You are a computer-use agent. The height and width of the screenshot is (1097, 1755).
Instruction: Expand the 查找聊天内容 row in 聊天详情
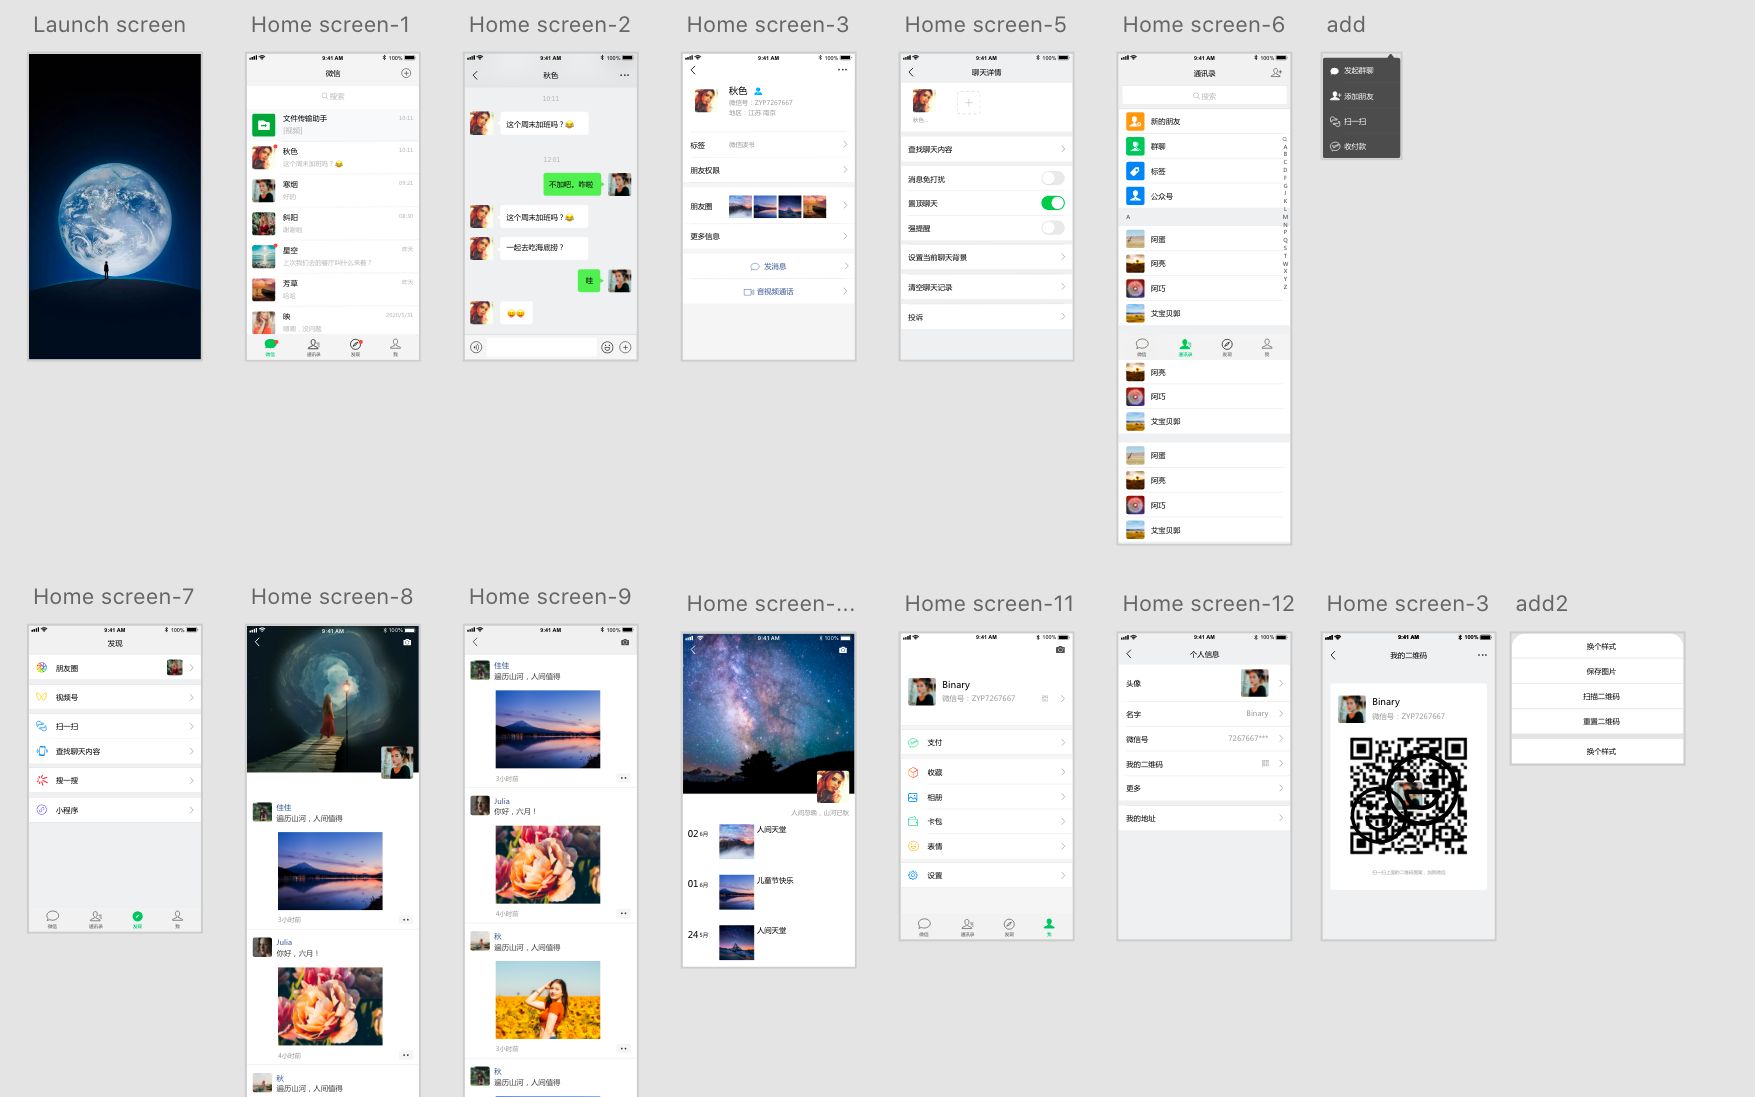(x=986, y=149)
